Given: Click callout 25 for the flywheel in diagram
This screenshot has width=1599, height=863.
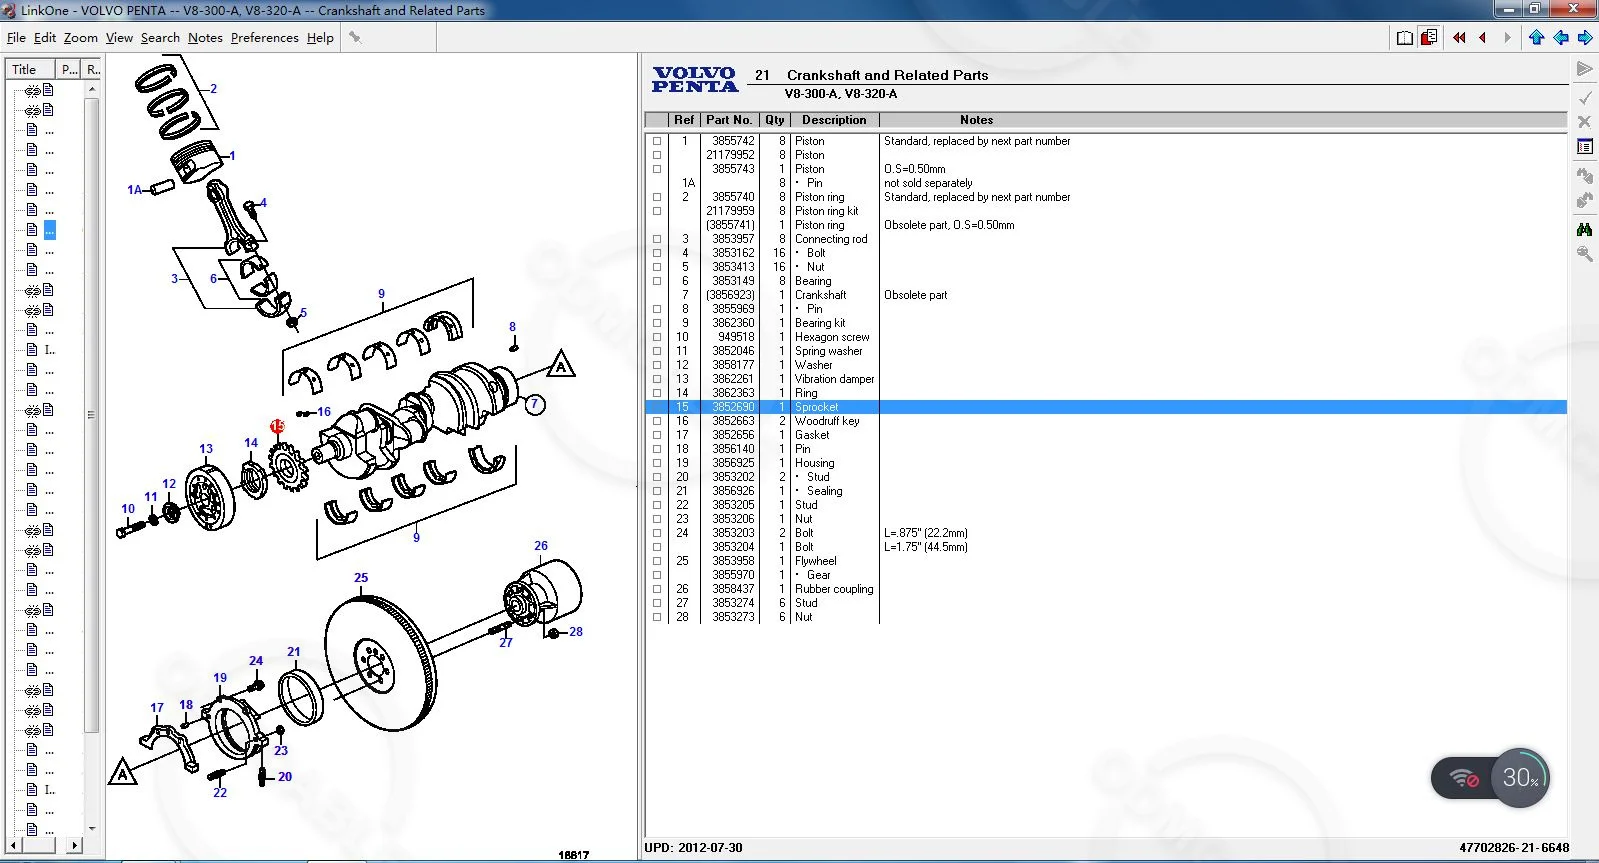Looking at the screenshot, I should pyautogui.click(x=361, y=578).
